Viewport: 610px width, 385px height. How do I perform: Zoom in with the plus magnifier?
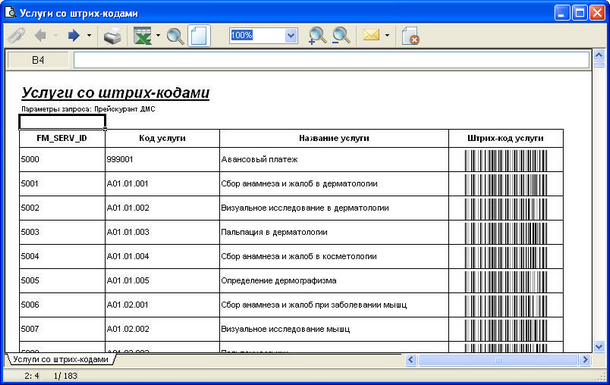(317, 36)
